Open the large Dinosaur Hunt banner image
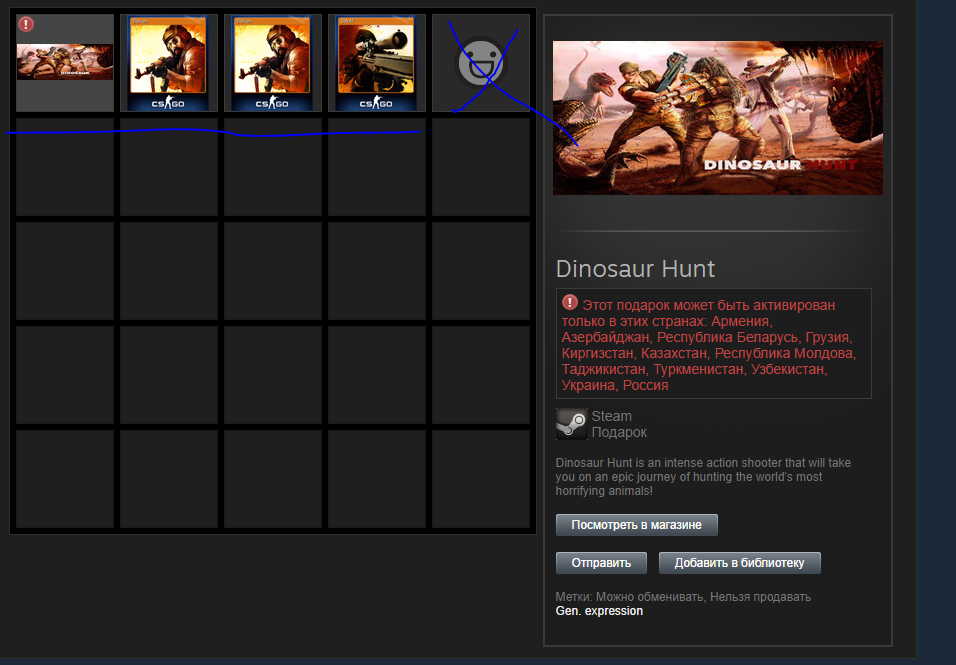The image size is (956, 665). 718,118
